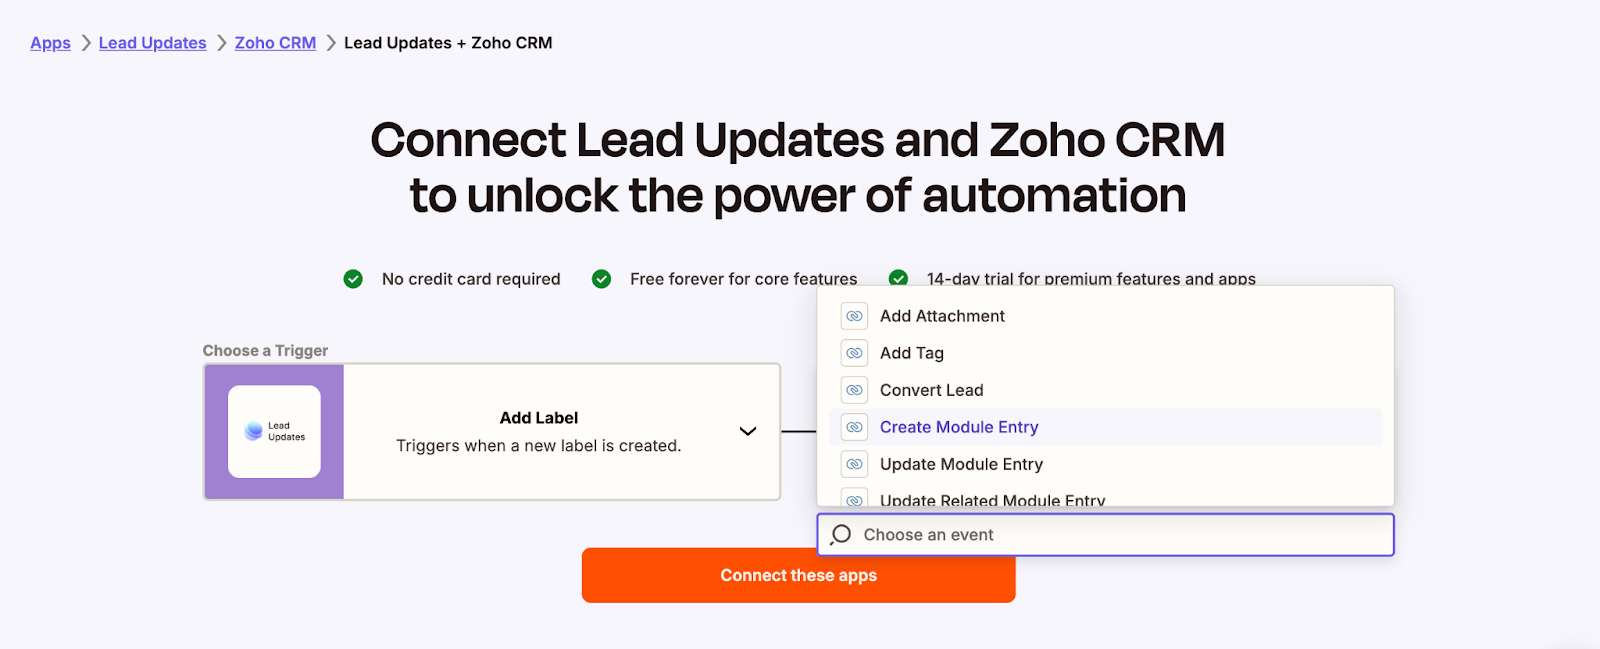Image resolution: width=1600 pixels, height=649 pixels.
Task: Click the green check beside No credit card
Action: pyautogui.click(x=353, y=279)
